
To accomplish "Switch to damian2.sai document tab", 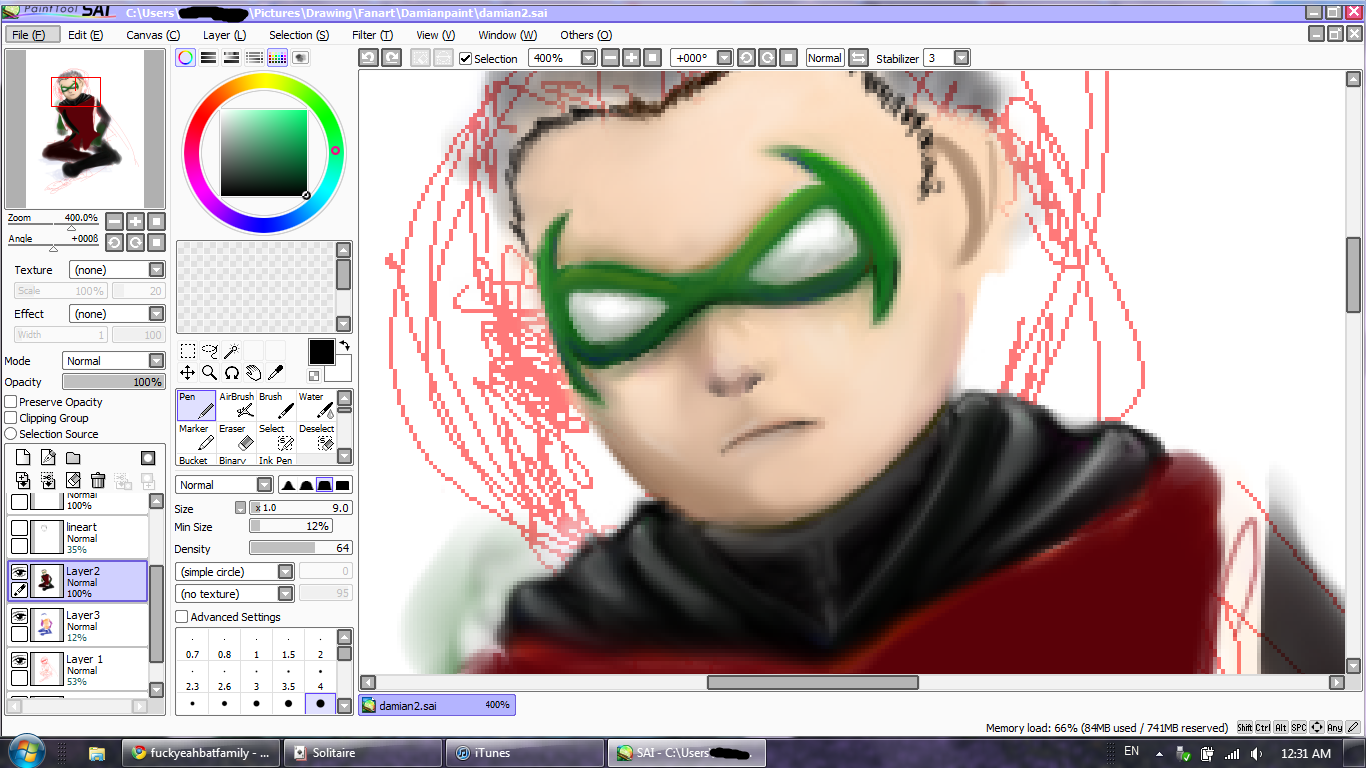I will (437, 705).
